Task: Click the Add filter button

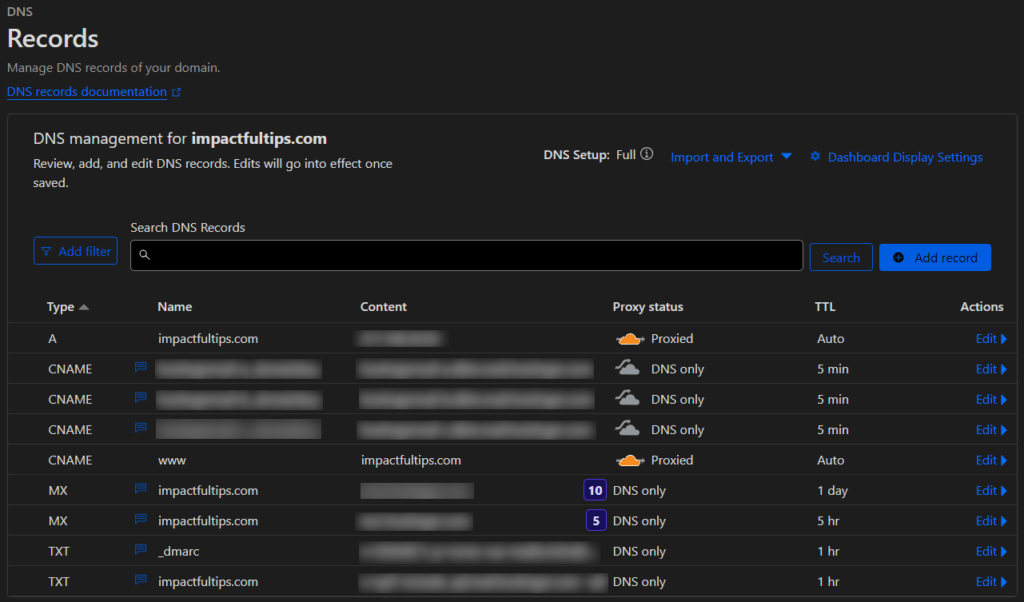Action: 76,251
